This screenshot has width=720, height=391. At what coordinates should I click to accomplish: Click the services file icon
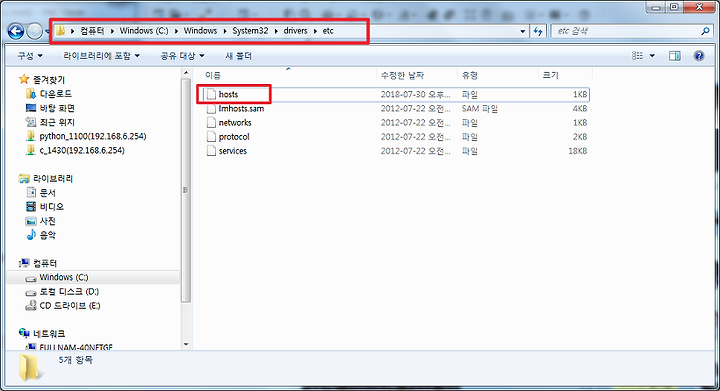[211, 151]
